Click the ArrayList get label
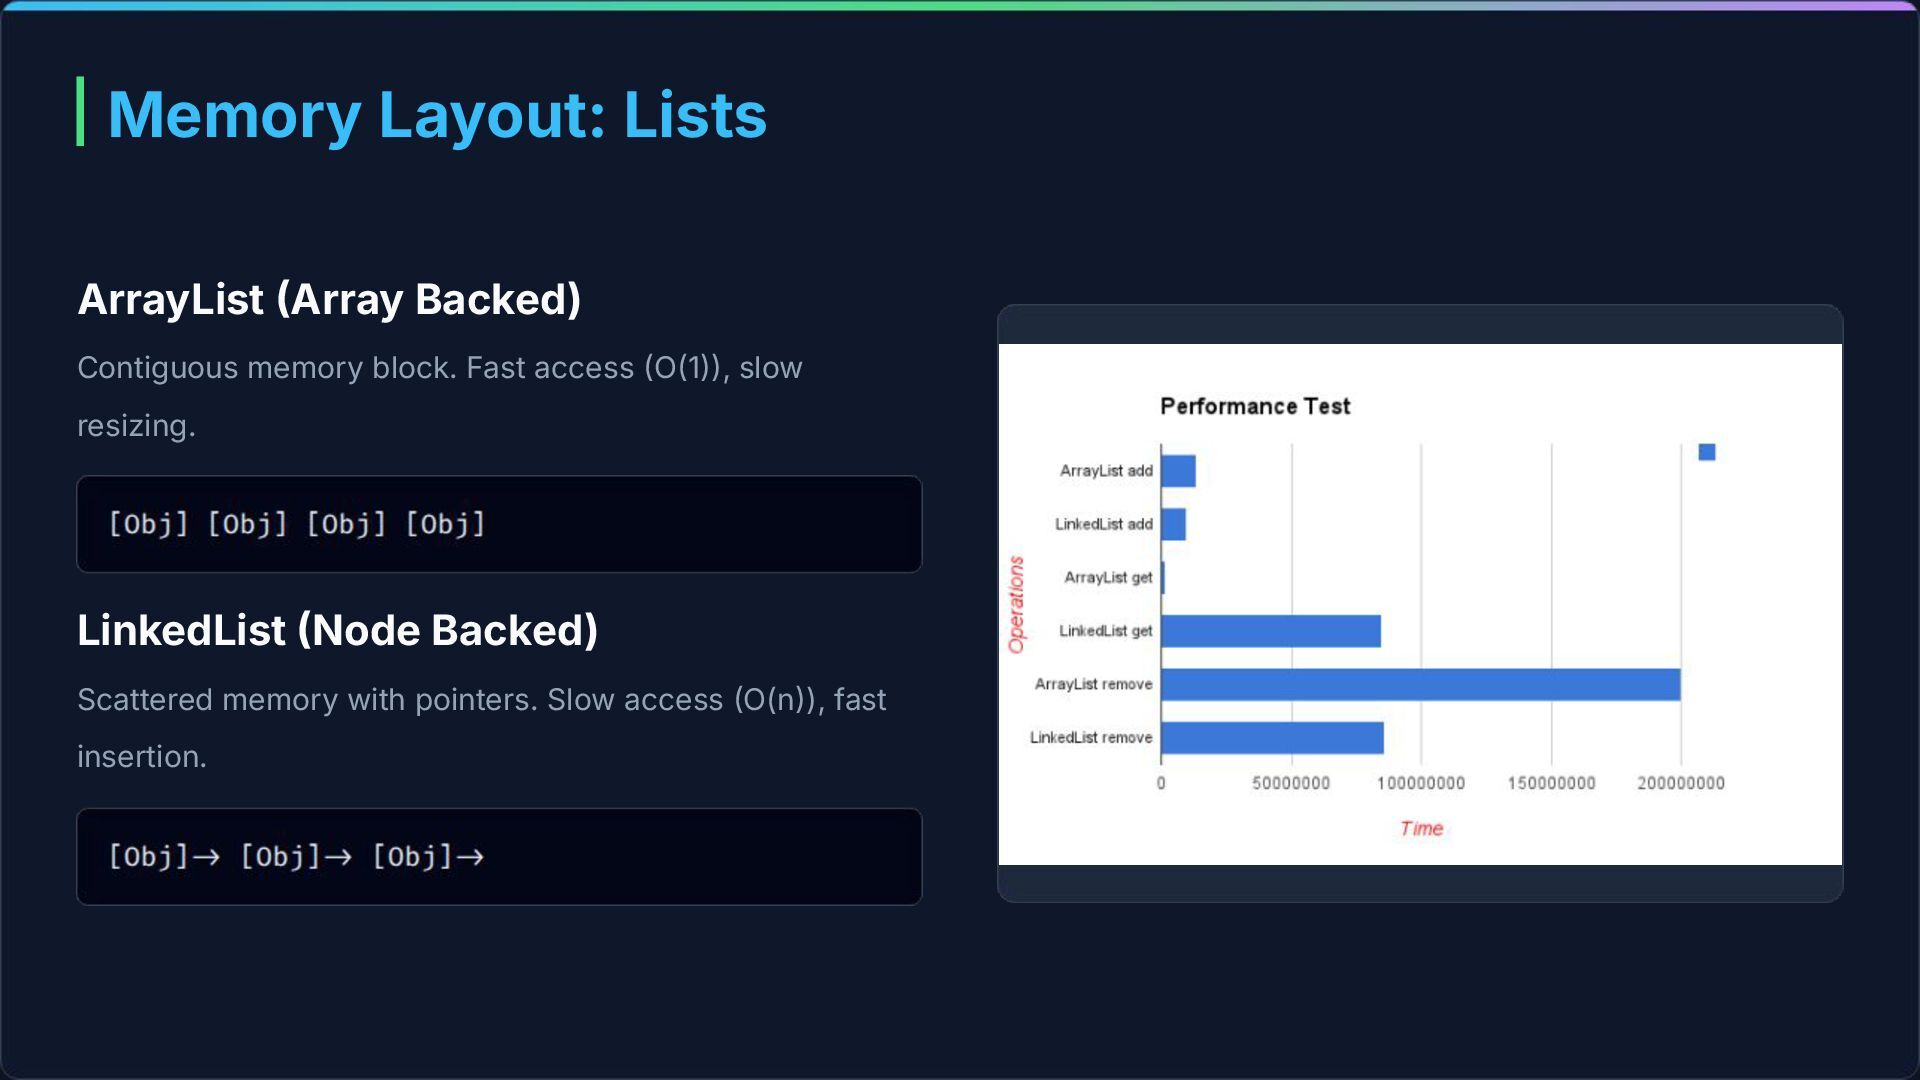The height and width of the screenshot is (1080, 1920). tap(1107, 578)
